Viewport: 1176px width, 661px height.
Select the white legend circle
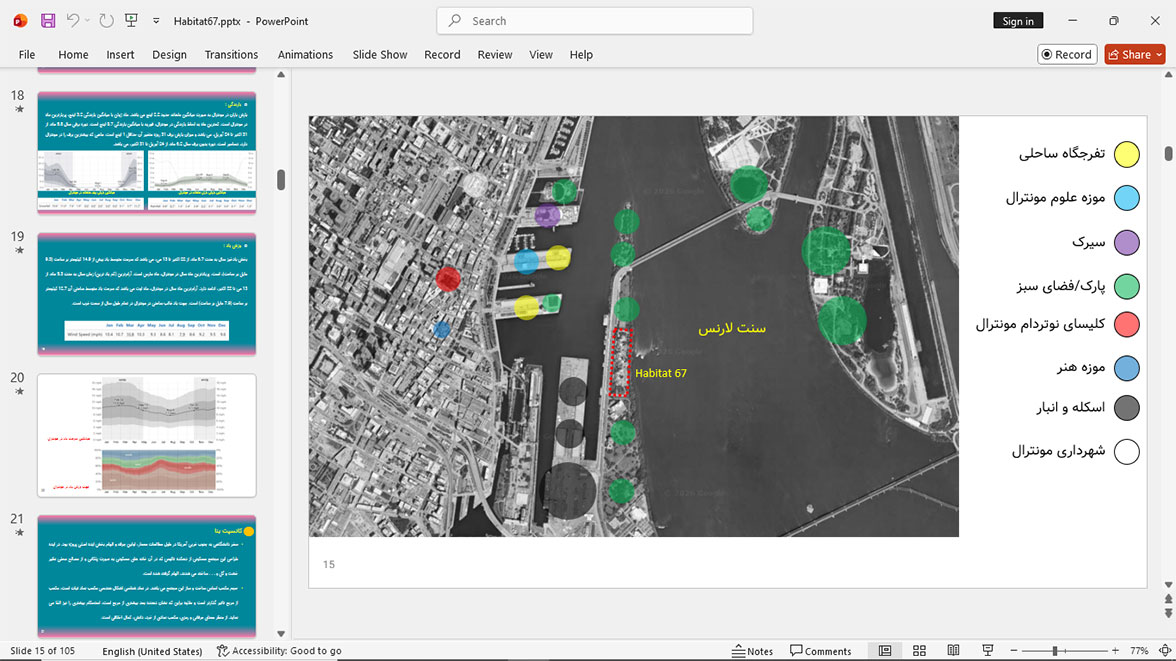[x=1126, y=452]
